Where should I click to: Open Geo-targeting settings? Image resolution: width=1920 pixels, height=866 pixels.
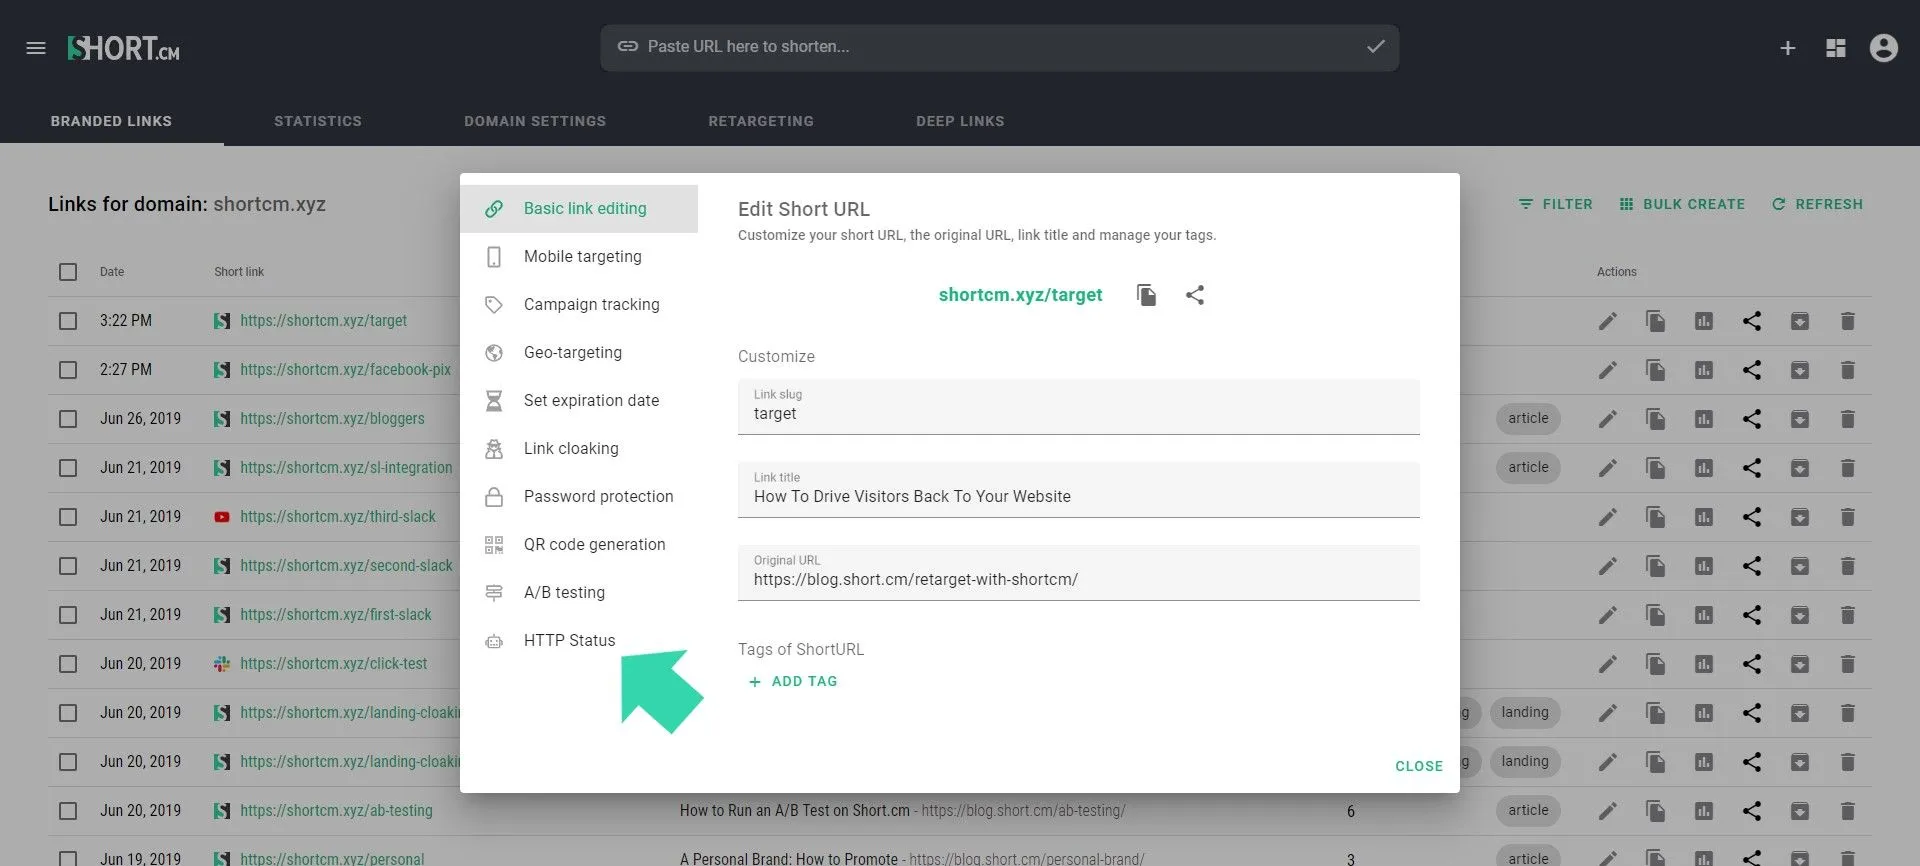click(x=579, y=353)
